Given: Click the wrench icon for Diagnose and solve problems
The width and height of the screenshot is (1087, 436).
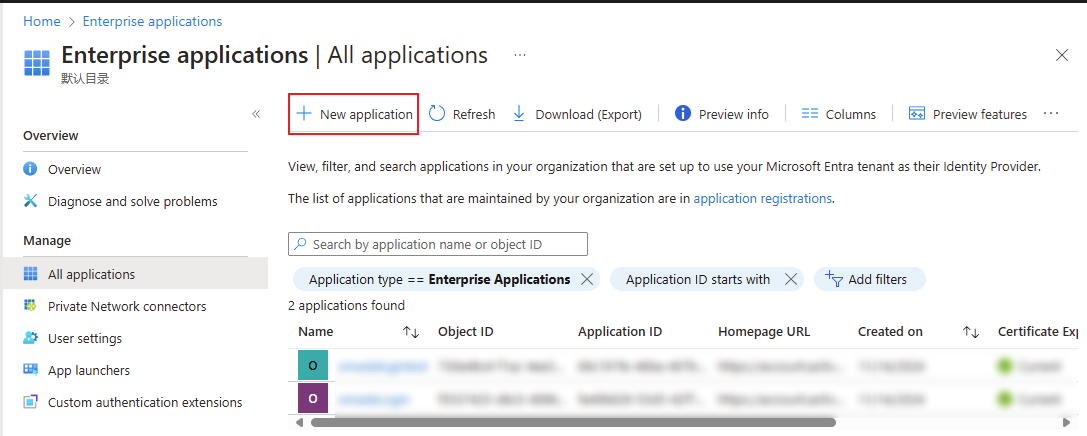Looking at the screenshot, I should coord(31,201).
